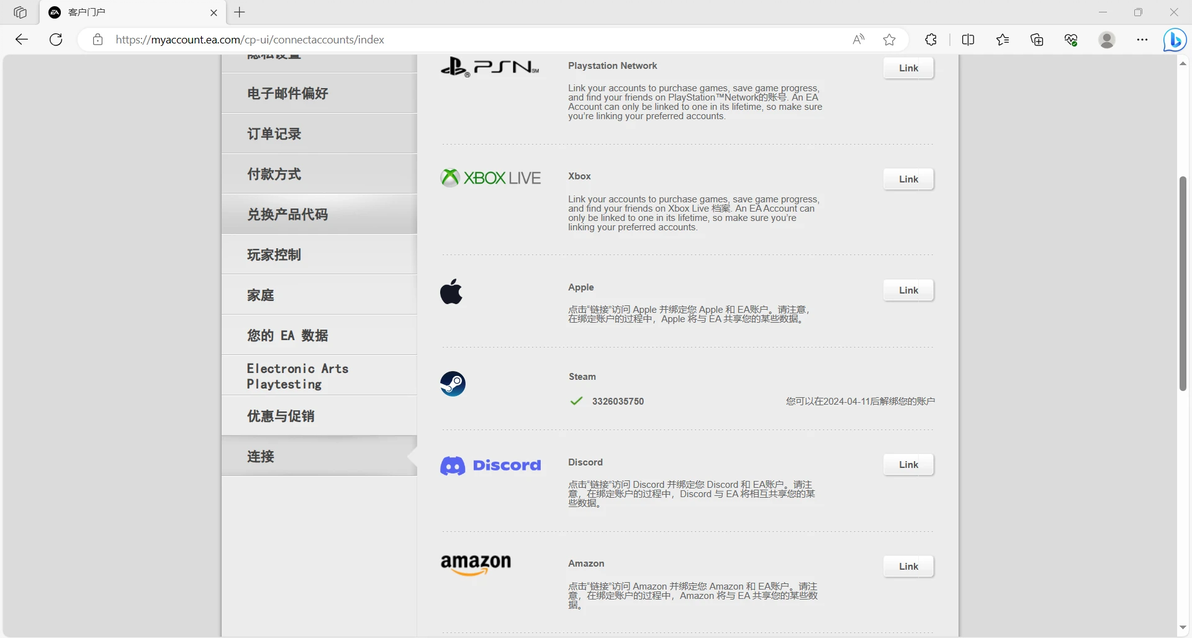Click the Steam logo icon

coord(453,383)
